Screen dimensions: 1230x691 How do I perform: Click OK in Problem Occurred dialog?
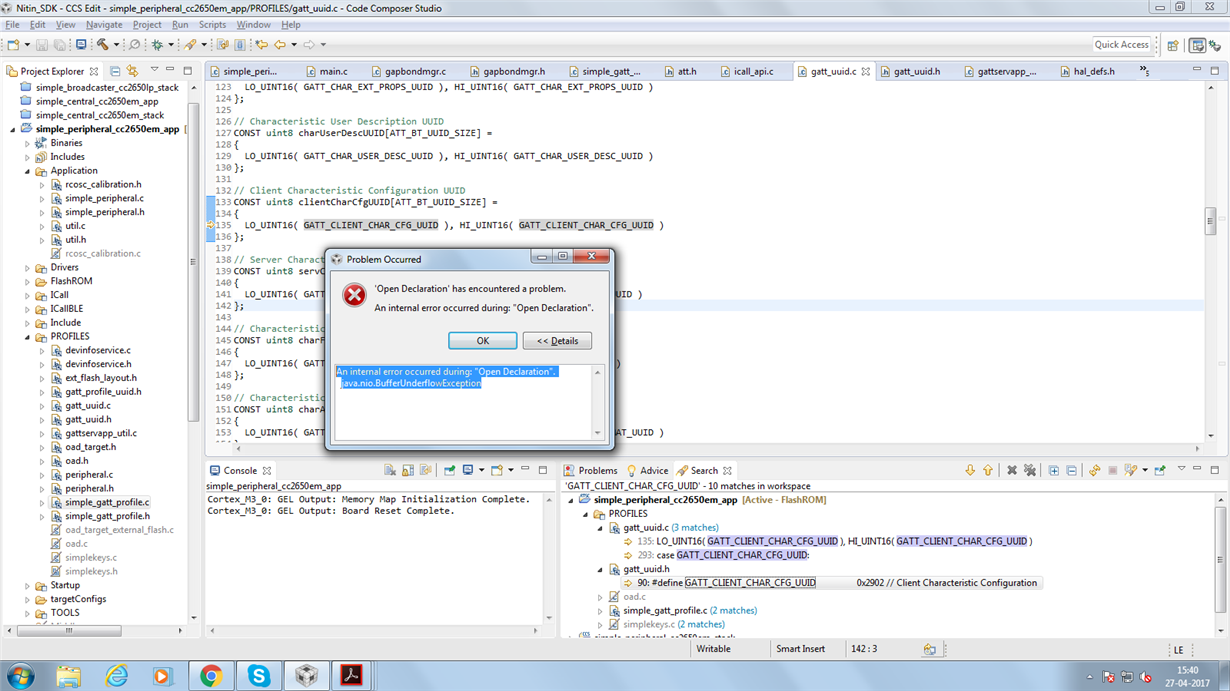[482, 341]
